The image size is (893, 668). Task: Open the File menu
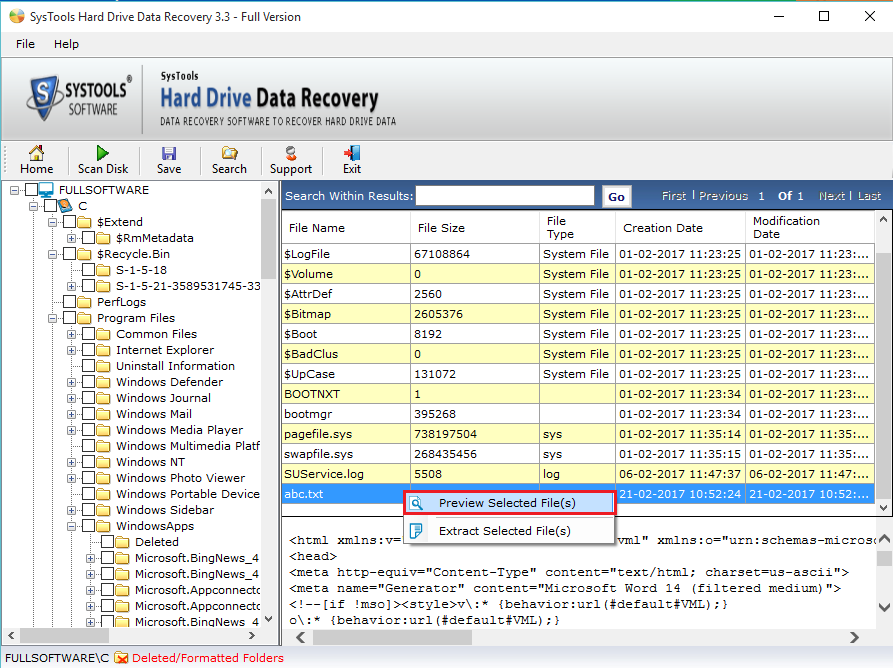tap(25, 44)
